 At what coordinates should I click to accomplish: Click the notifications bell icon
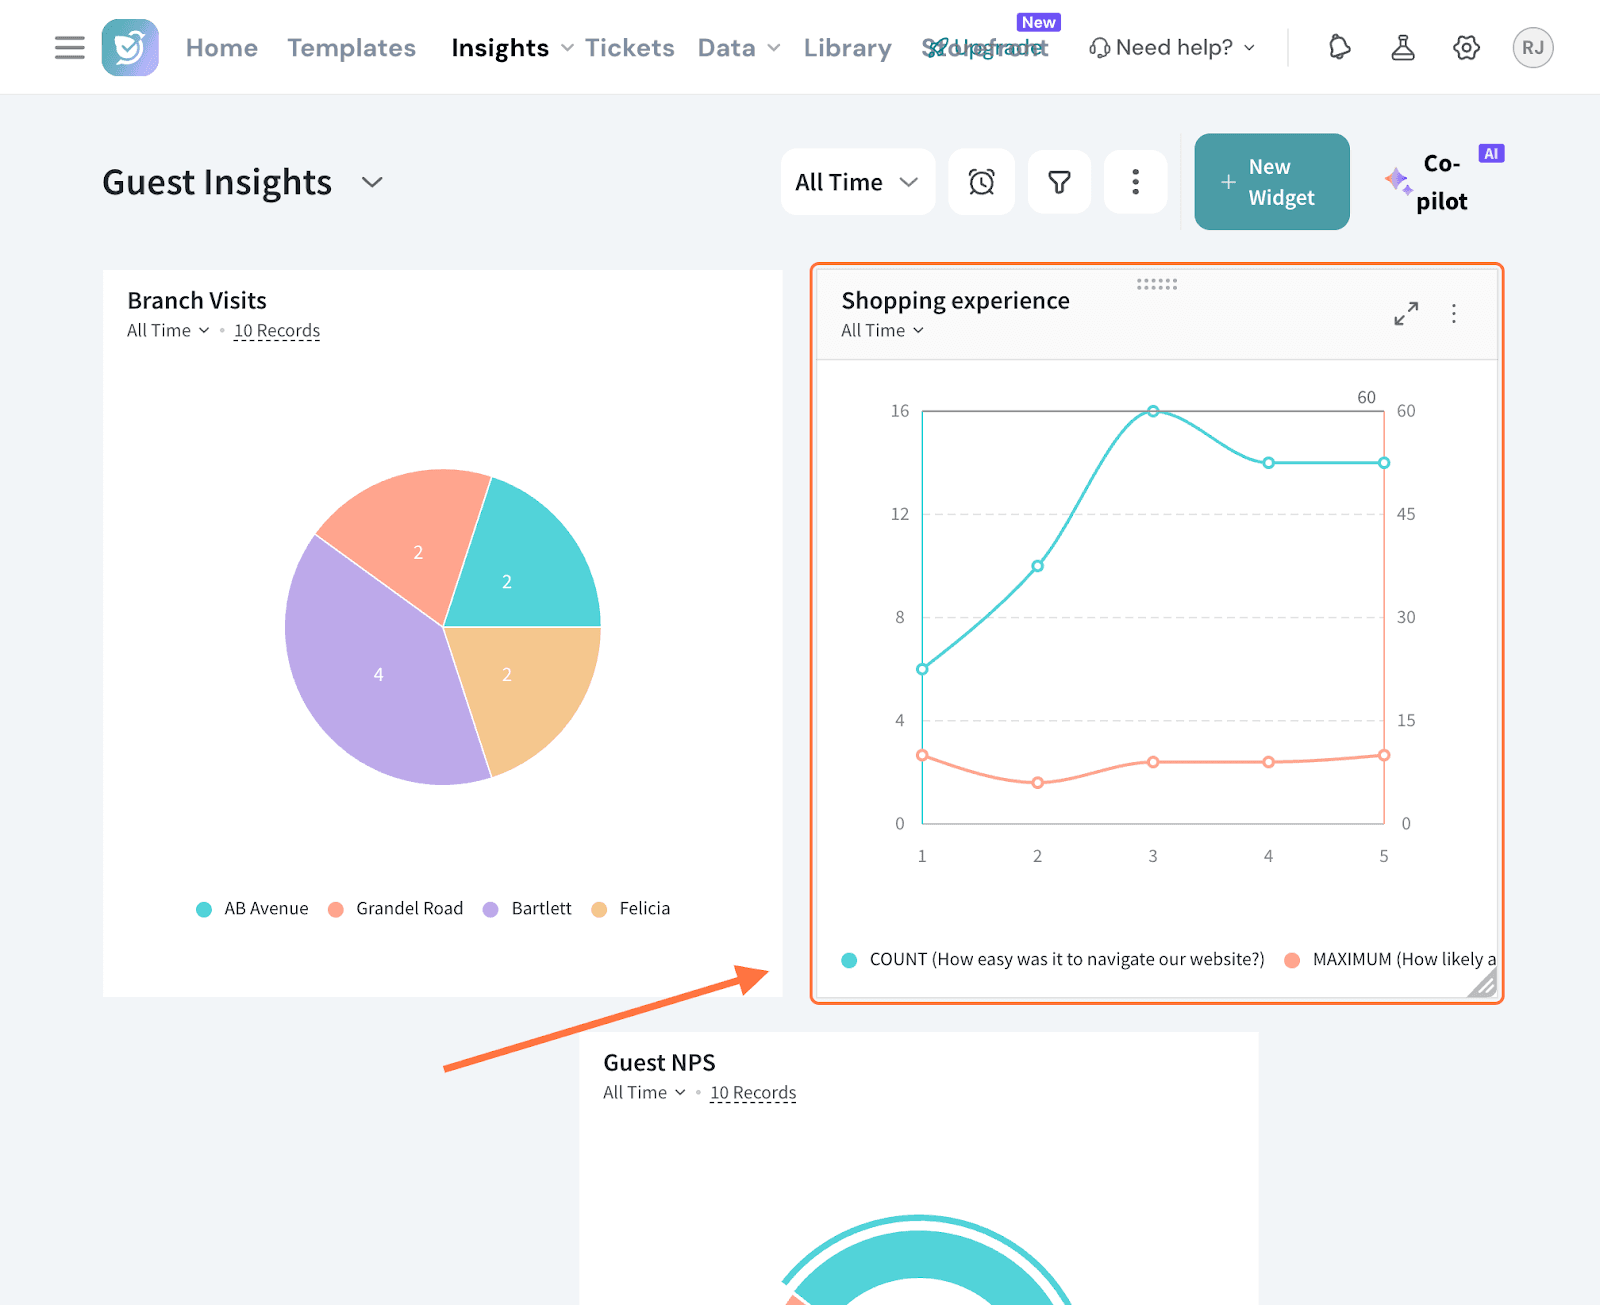pos(1339,47)
